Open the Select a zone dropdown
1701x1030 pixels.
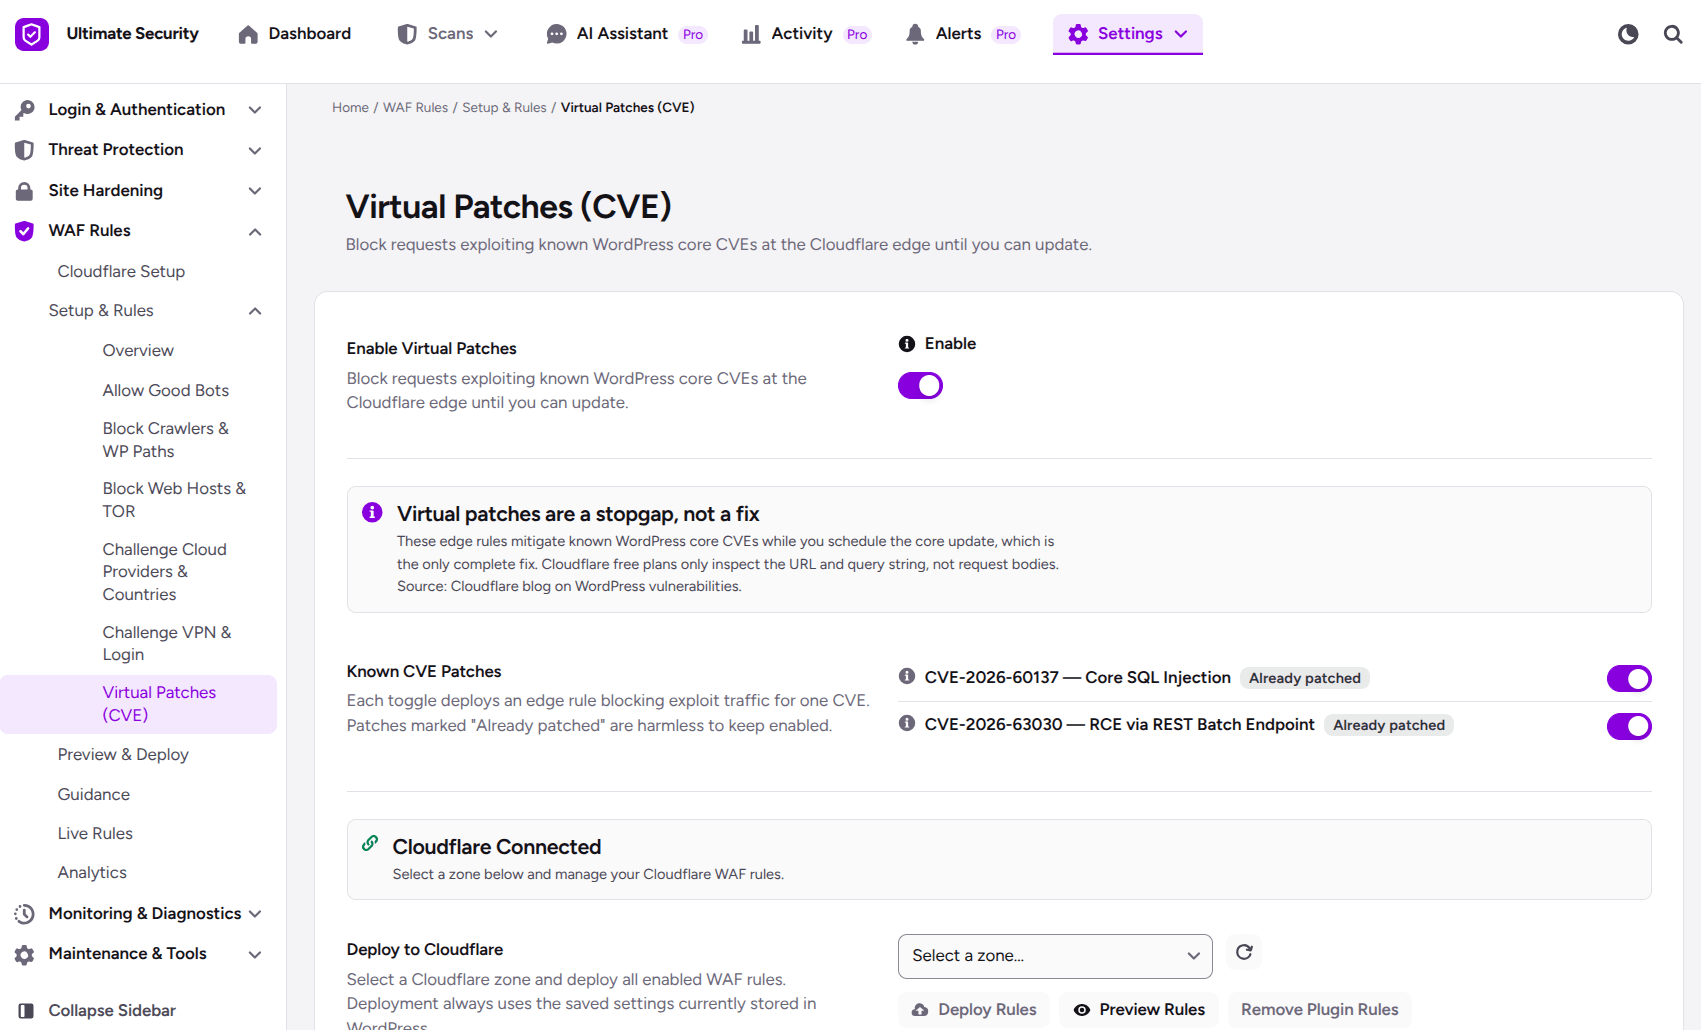pyautogui.click(x=1055, y=956)
